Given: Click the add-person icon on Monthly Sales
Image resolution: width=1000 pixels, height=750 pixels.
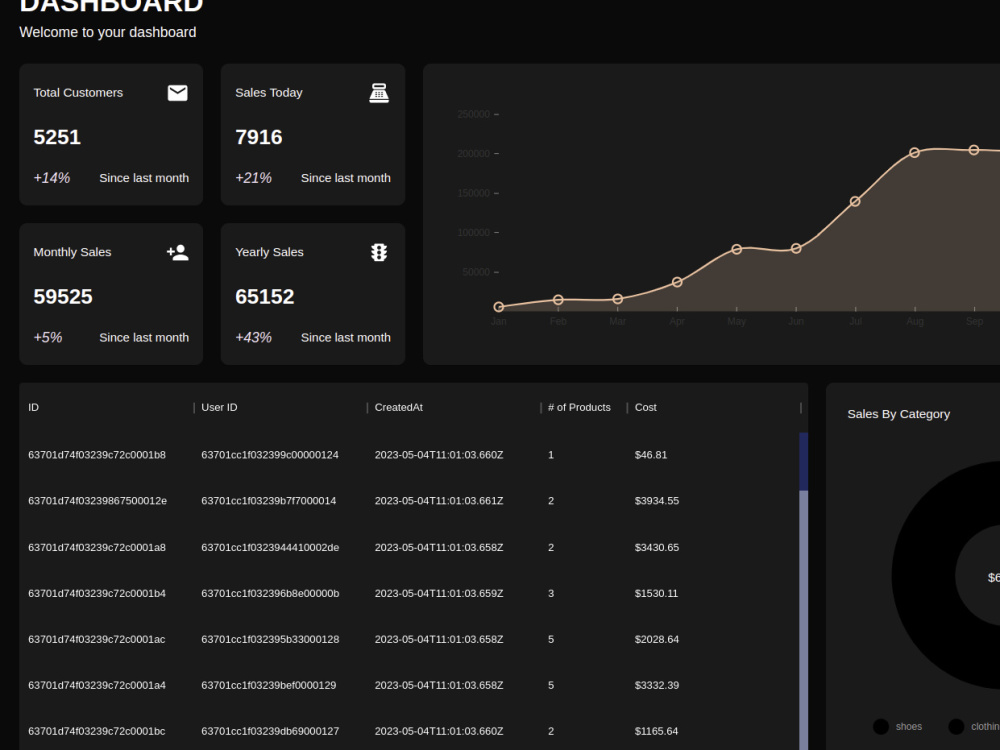Looking at the screenshot, I should click(x=177, y=253).
